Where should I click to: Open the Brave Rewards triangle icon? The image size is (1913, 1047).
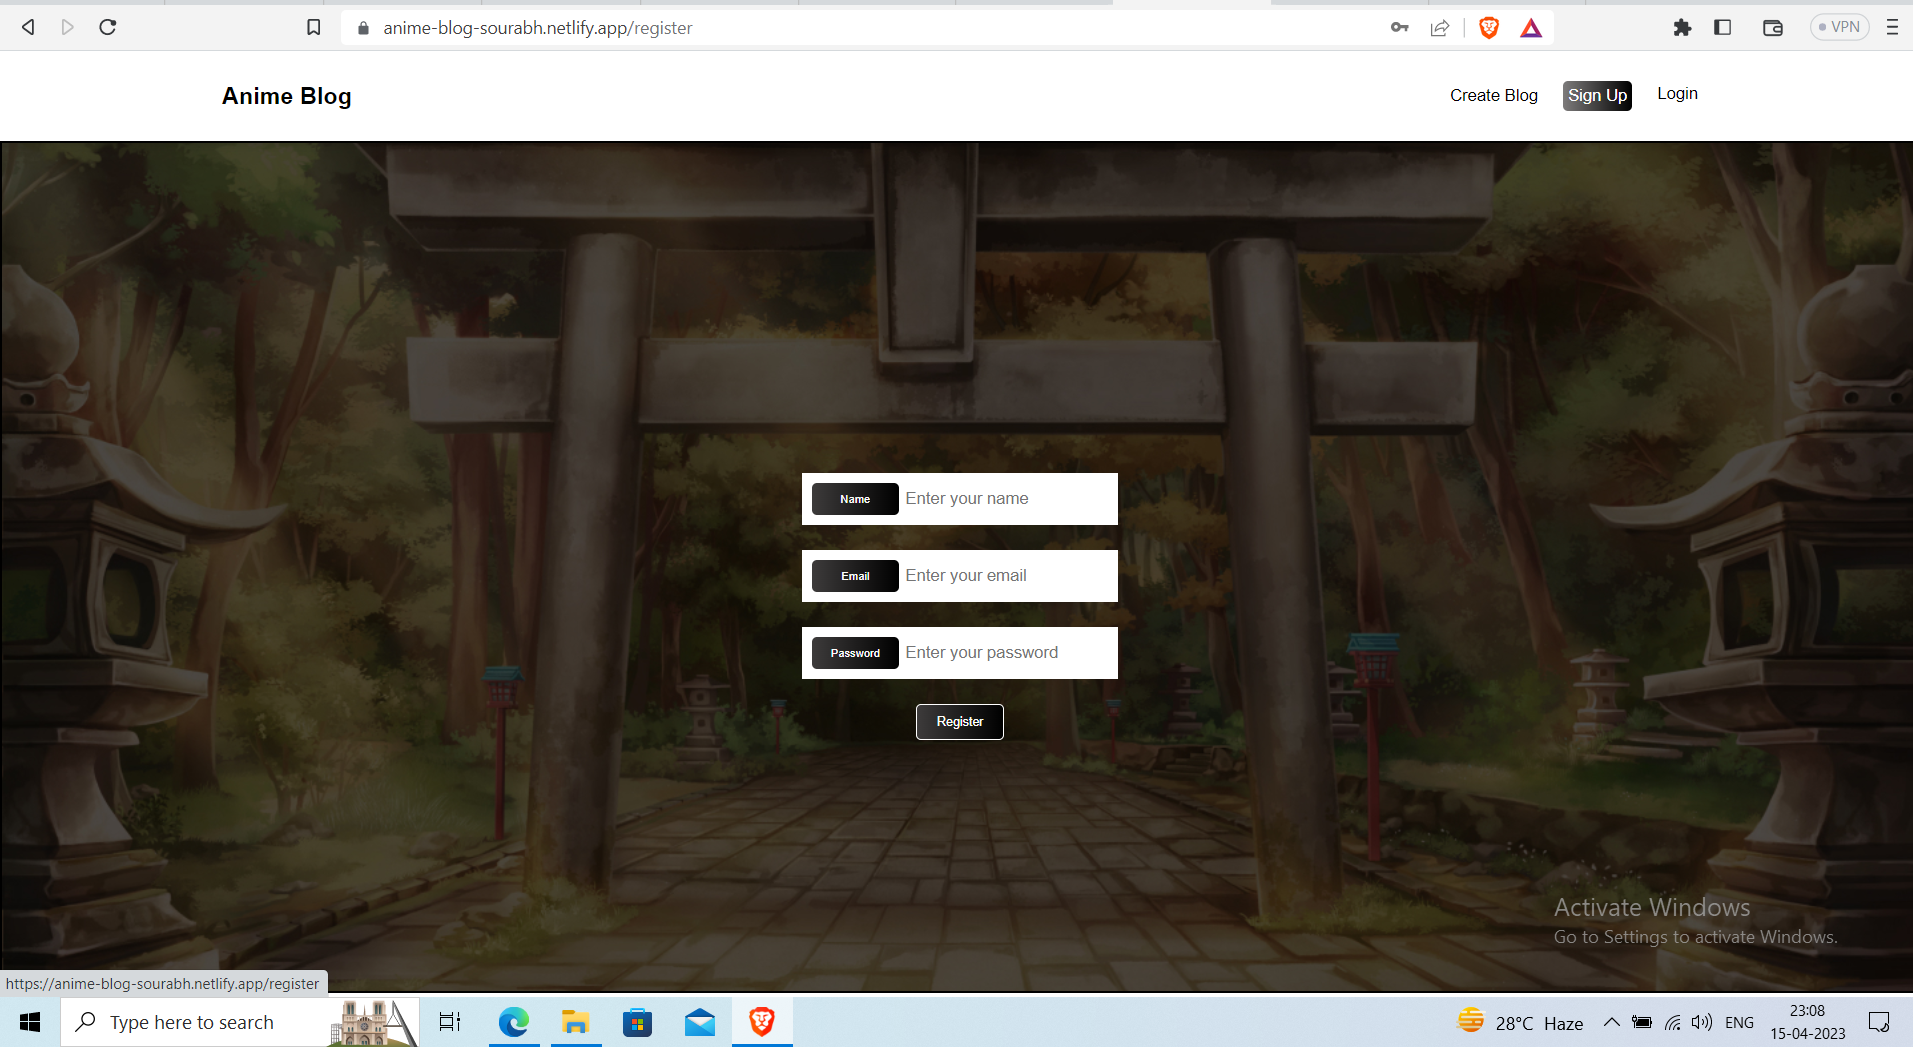[x=1531, y=28]
